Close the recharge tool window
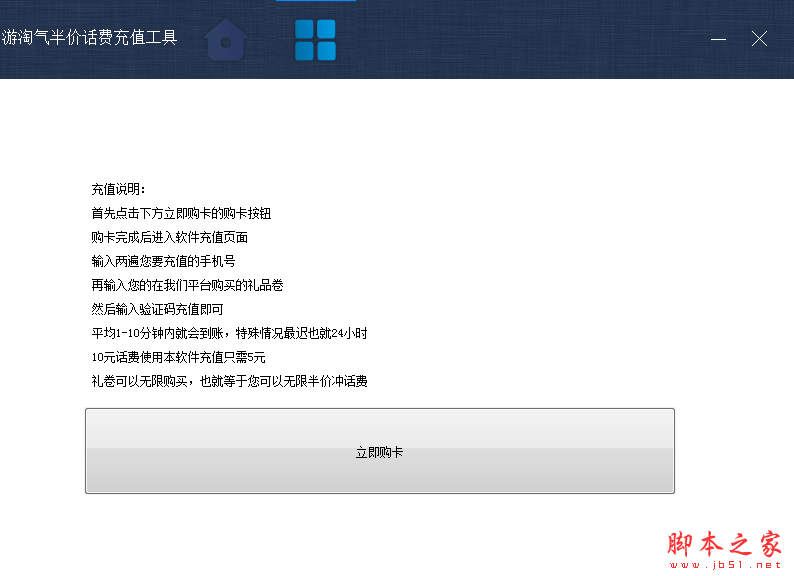The image size is (794, 576). [x=759, y=39]
